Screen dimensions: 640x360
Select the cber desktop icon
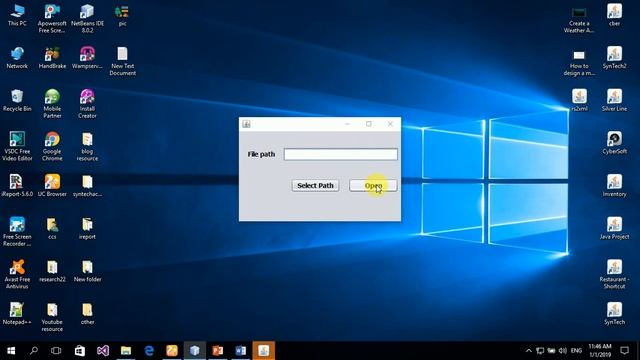[x=614, y=16]
